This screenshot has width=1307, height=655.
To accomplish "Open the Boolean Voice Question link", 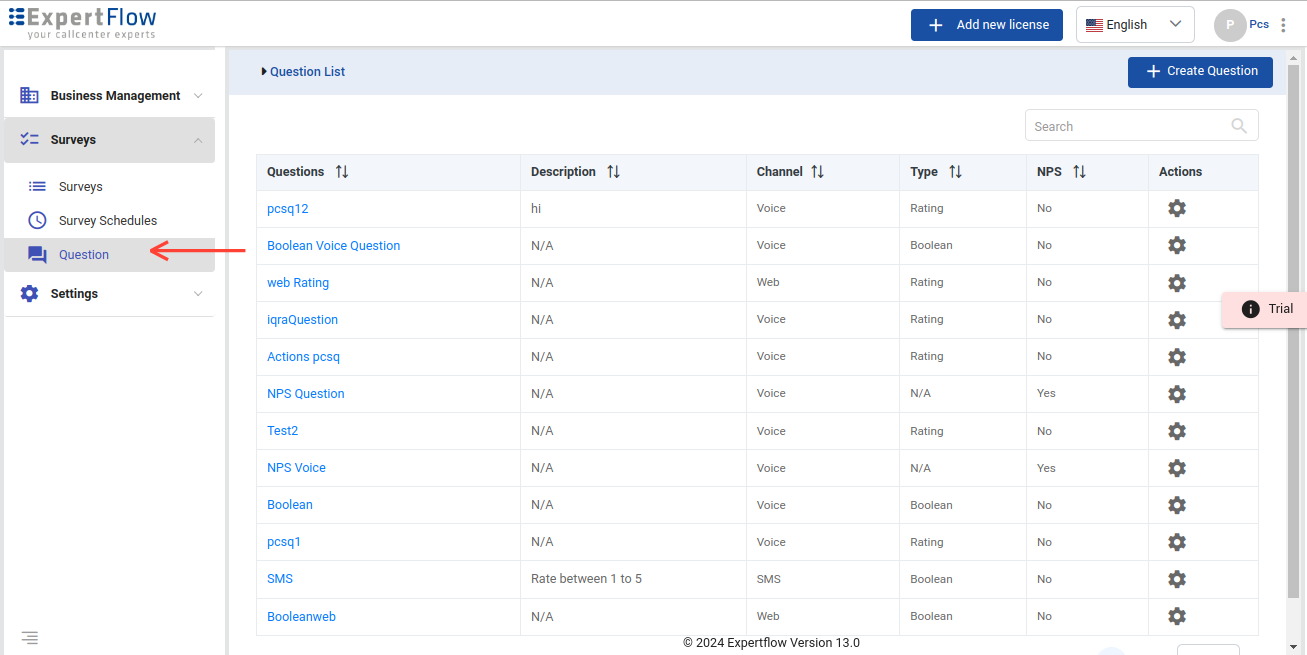I will coord(333,246).
